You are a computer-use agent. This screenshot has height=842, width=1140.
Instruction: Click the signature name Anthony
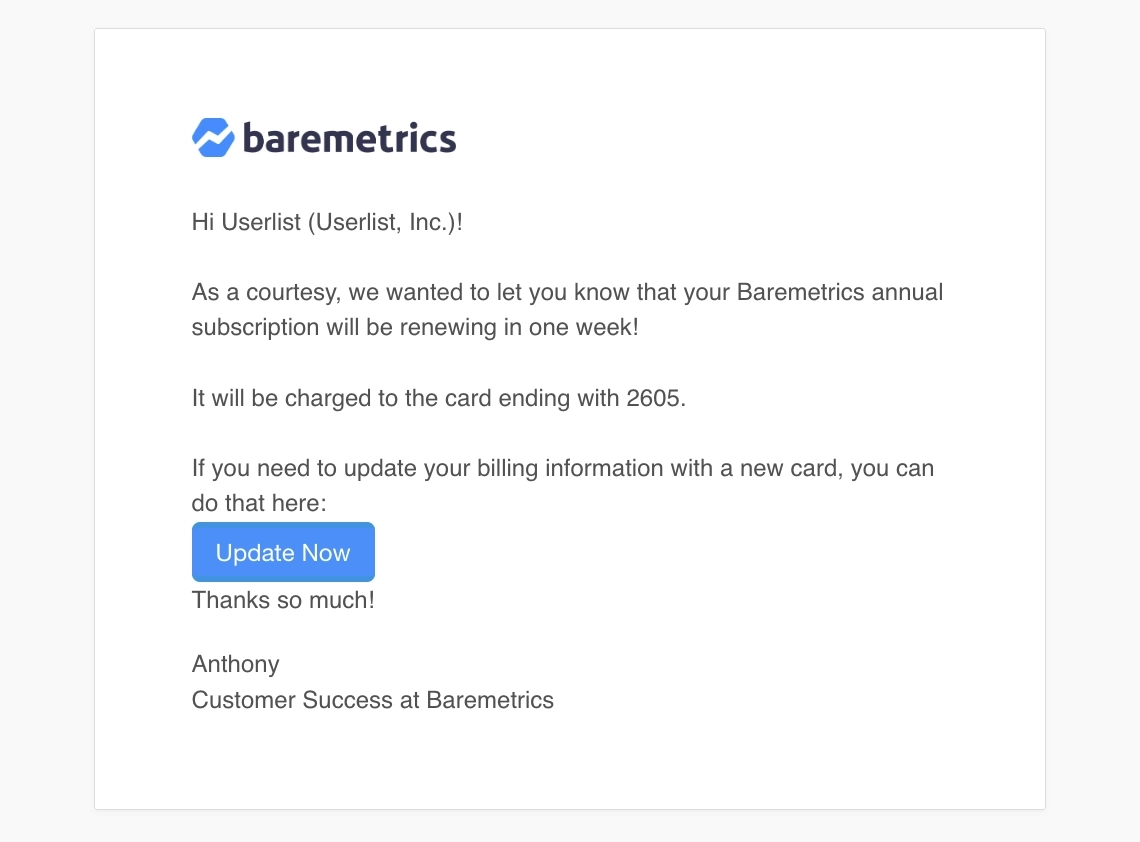point(235,663)
